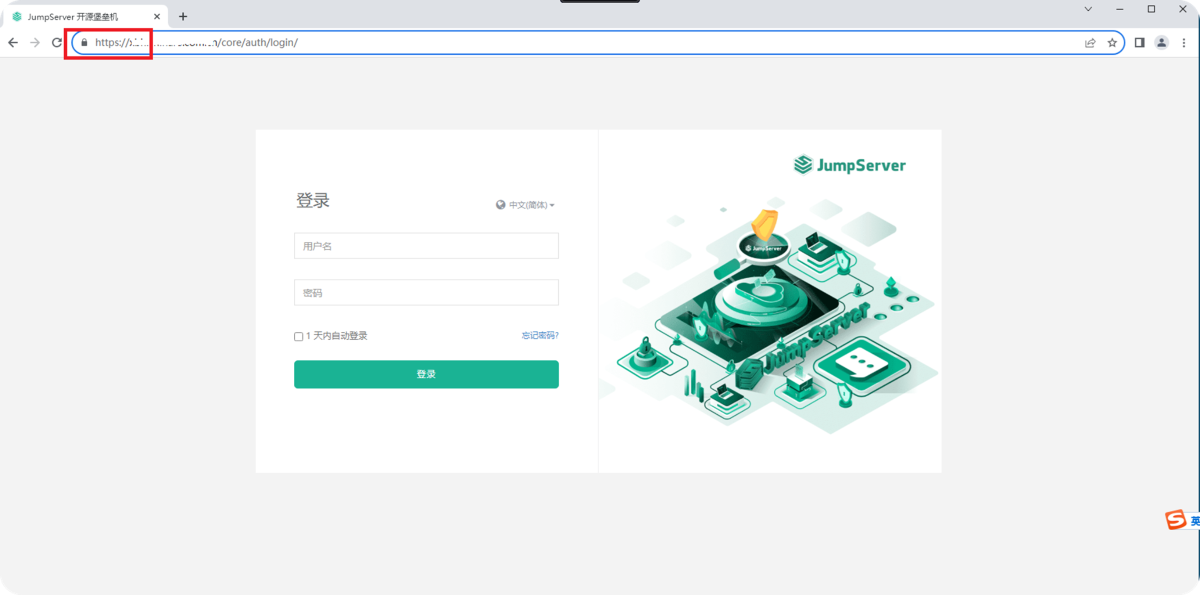Open the Chrome three-dot menu
The height and width of the screenshot is (595, 1200).
click(1184, 42)
